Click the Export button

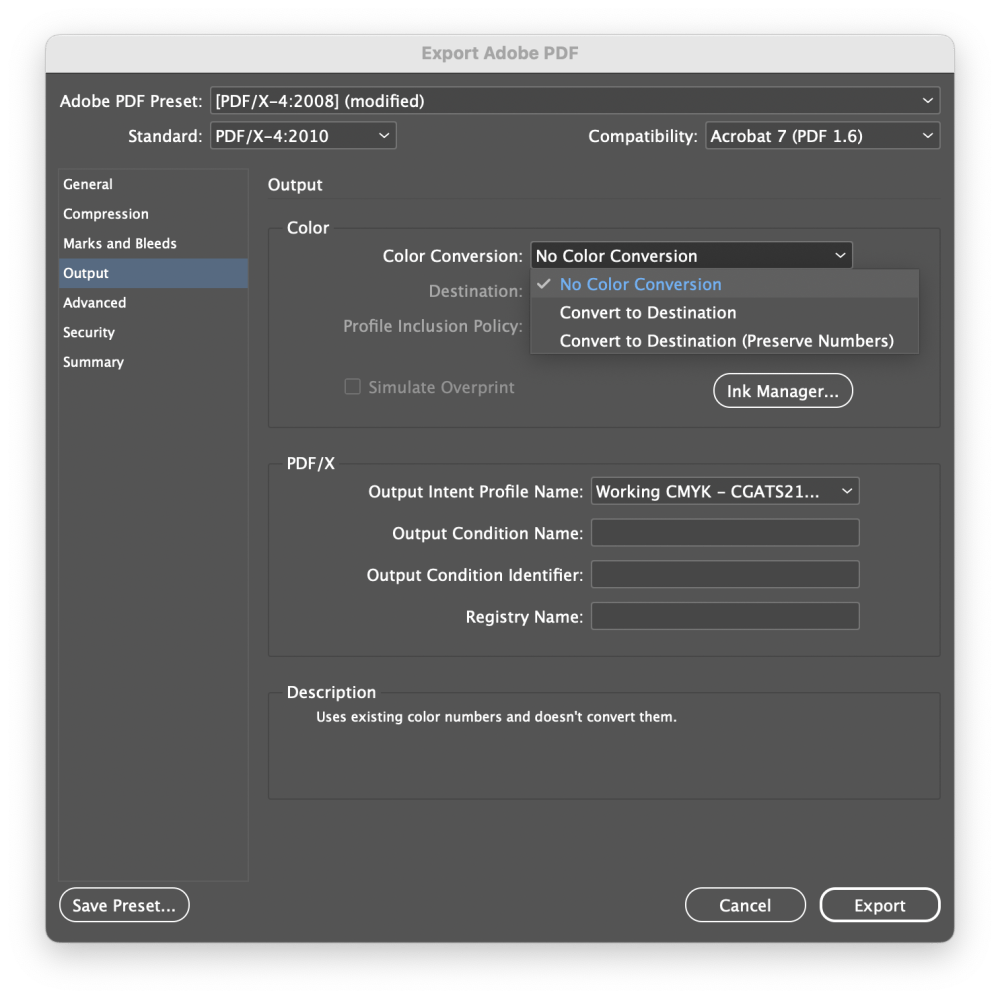point(879,905)
